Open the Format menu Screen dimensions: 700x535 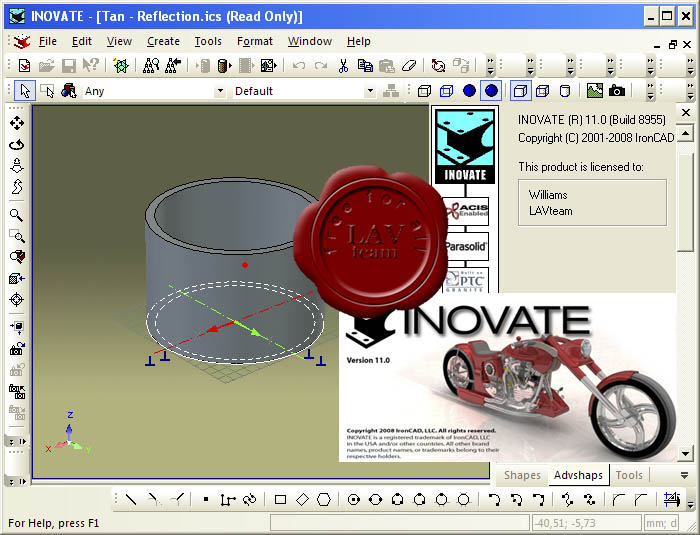[254, 42]
